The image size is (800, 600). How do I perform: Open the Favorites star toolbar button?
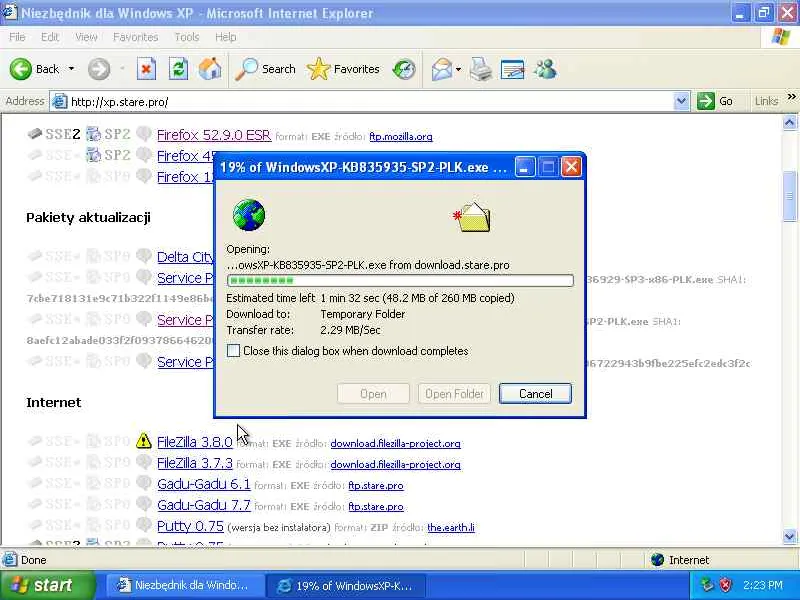[x=343, y=69]
